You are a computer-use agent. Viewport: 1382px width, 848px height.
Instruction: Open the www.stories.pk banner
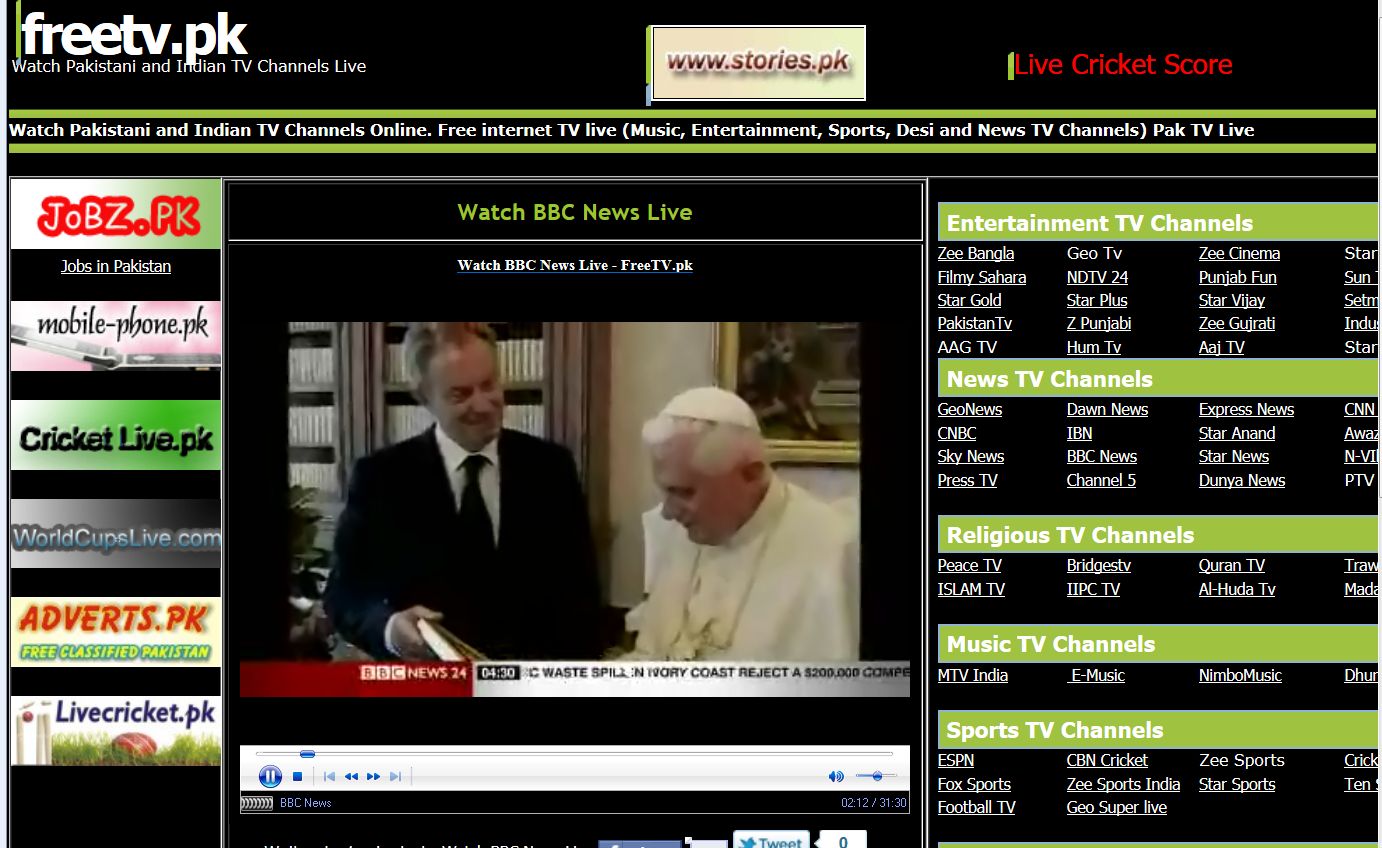pyautogui.click(x=758, y=63)
